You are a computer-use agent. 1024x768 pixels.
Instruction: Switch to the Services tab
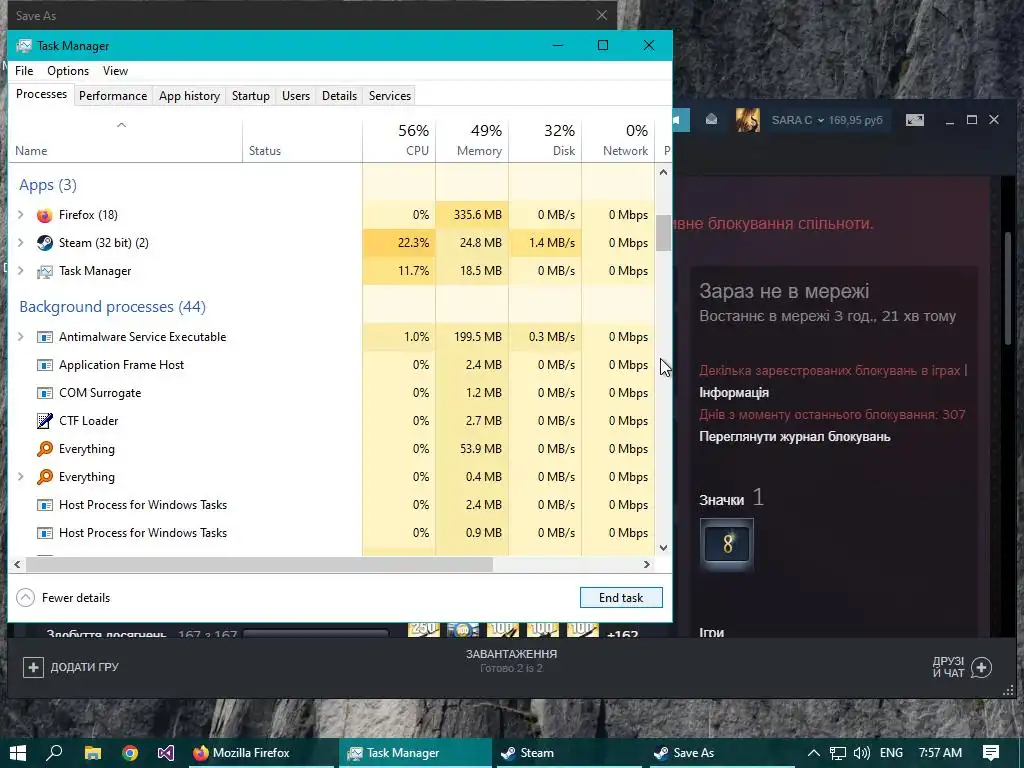coord(390,96)
